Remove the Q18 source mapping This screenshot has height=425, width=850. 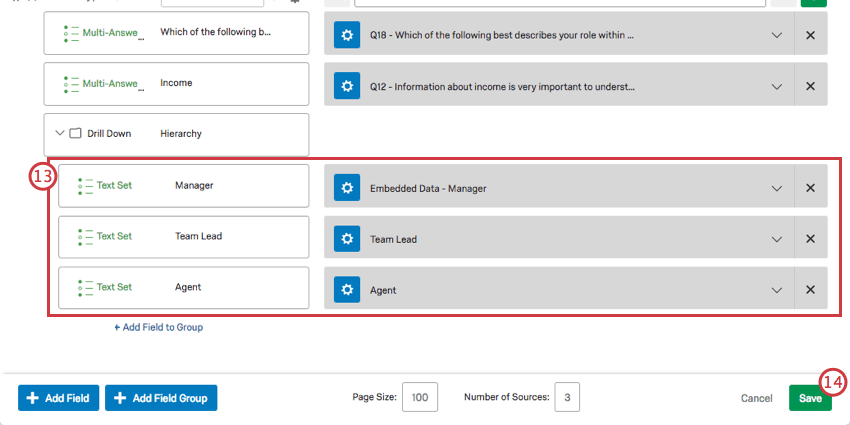click(x=810, y=35)
